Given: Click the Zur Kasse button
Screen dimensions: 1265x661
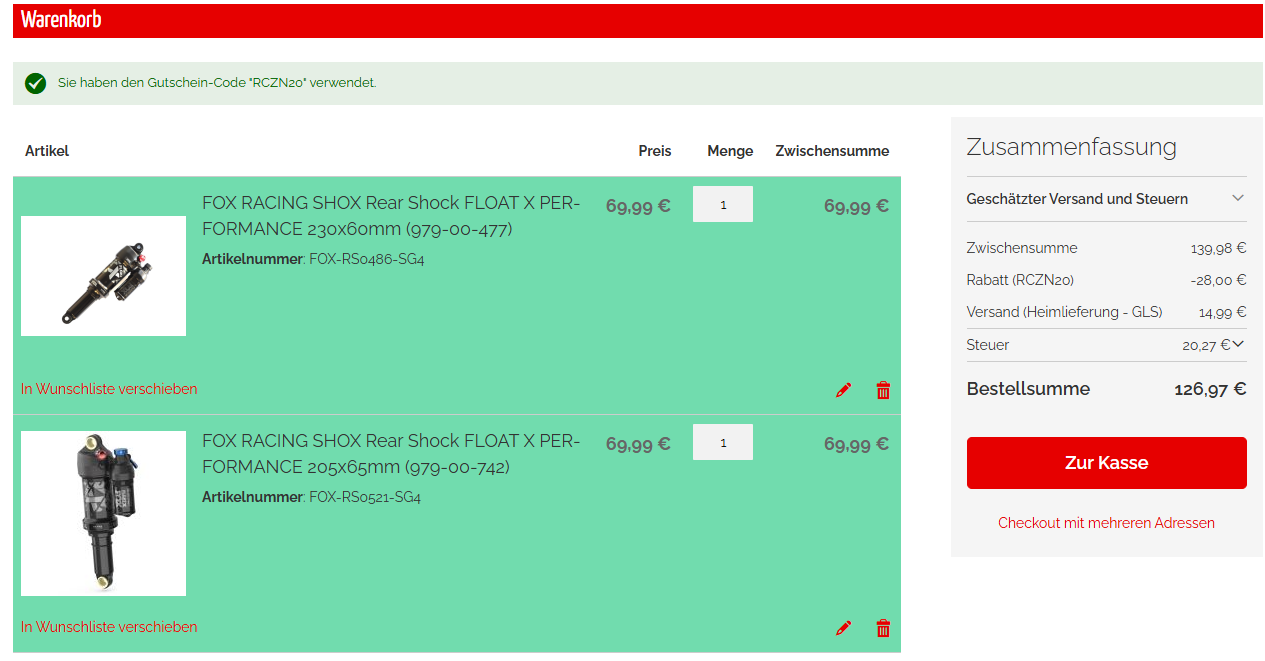Looking at the screenshot, I should click(x=1106, y=463).
